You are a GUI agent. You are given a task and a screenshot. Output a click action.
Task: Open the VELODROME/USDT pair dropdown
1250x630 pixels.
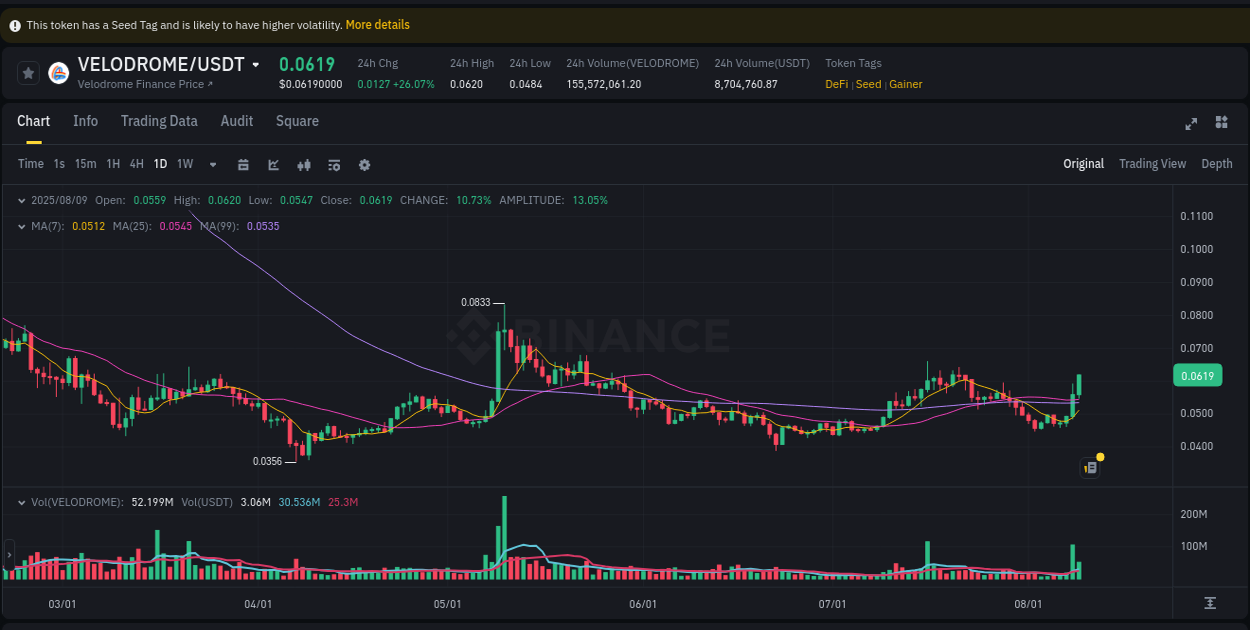254,63
